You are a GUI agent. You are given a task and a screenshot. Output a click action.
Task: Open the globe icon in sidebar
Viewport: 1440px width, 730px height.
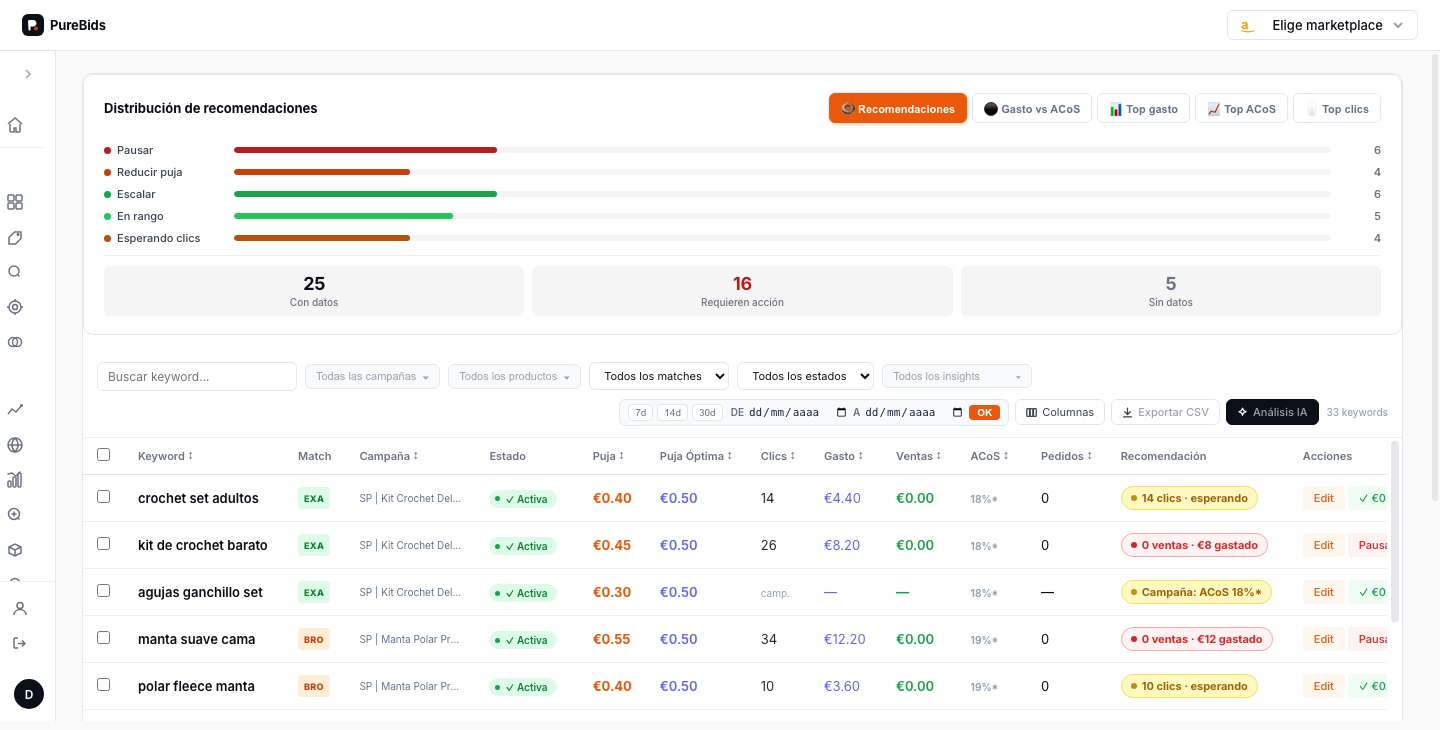pos(15,445)
